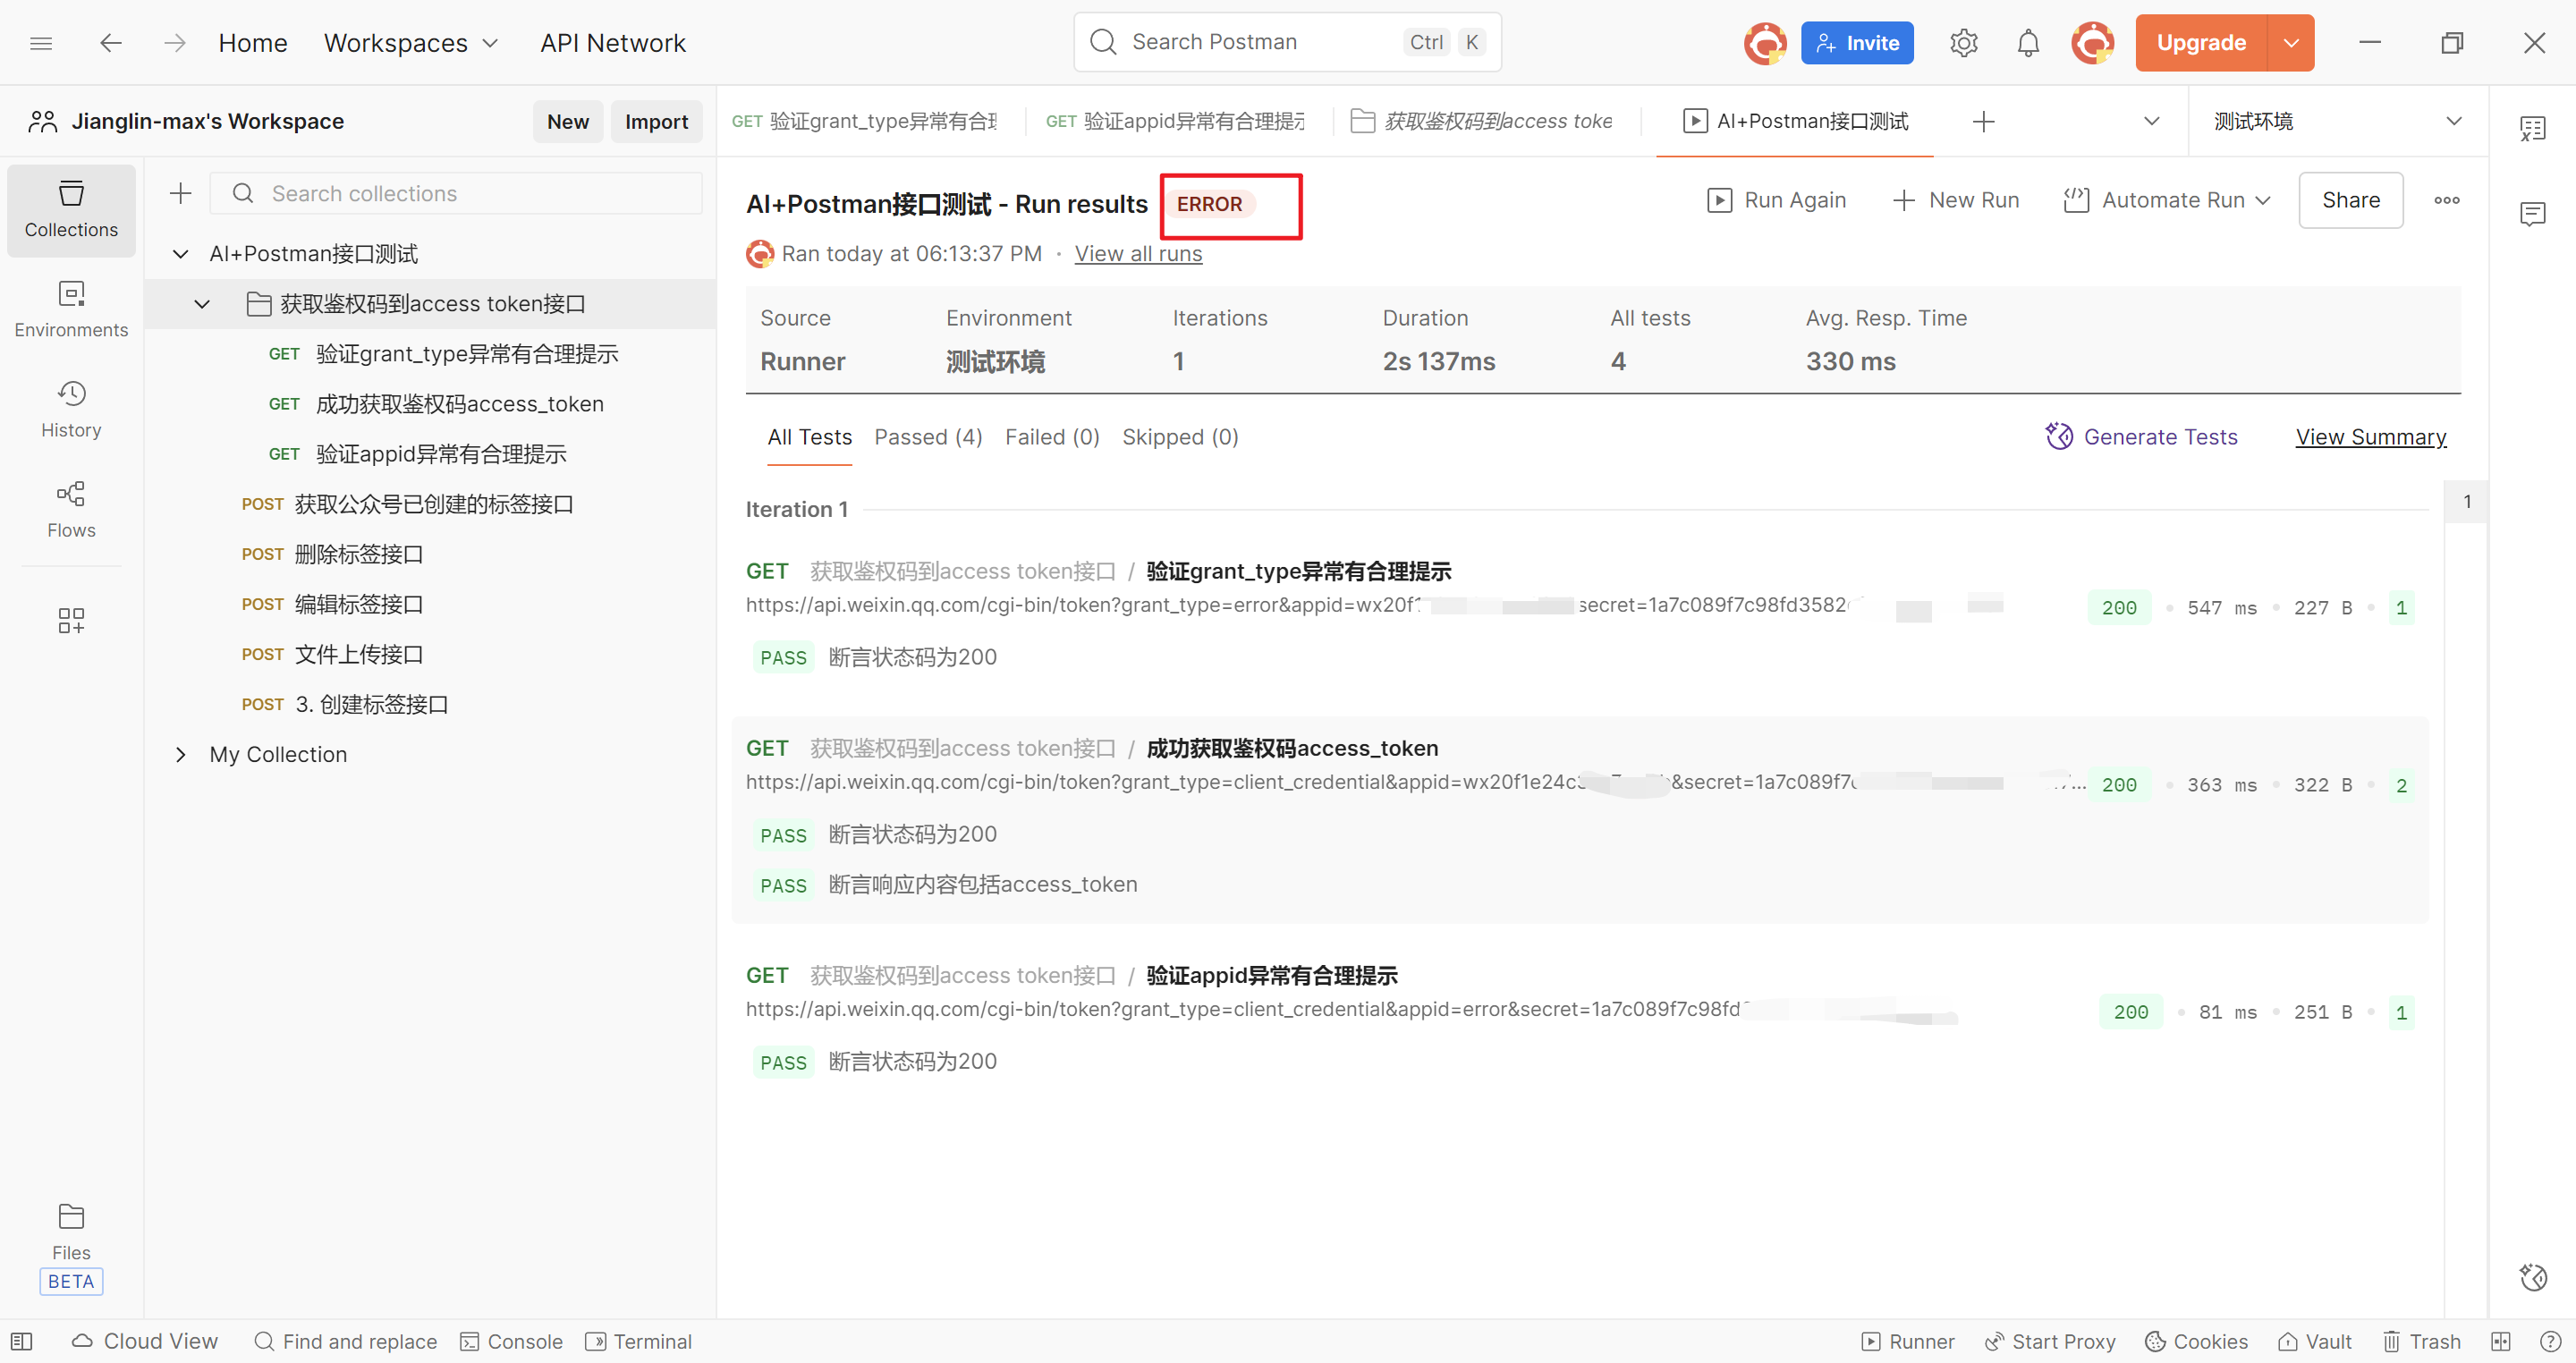The image size is (2576, 1363).
Task: Open the Console panel
Action: click(511, 1341)
